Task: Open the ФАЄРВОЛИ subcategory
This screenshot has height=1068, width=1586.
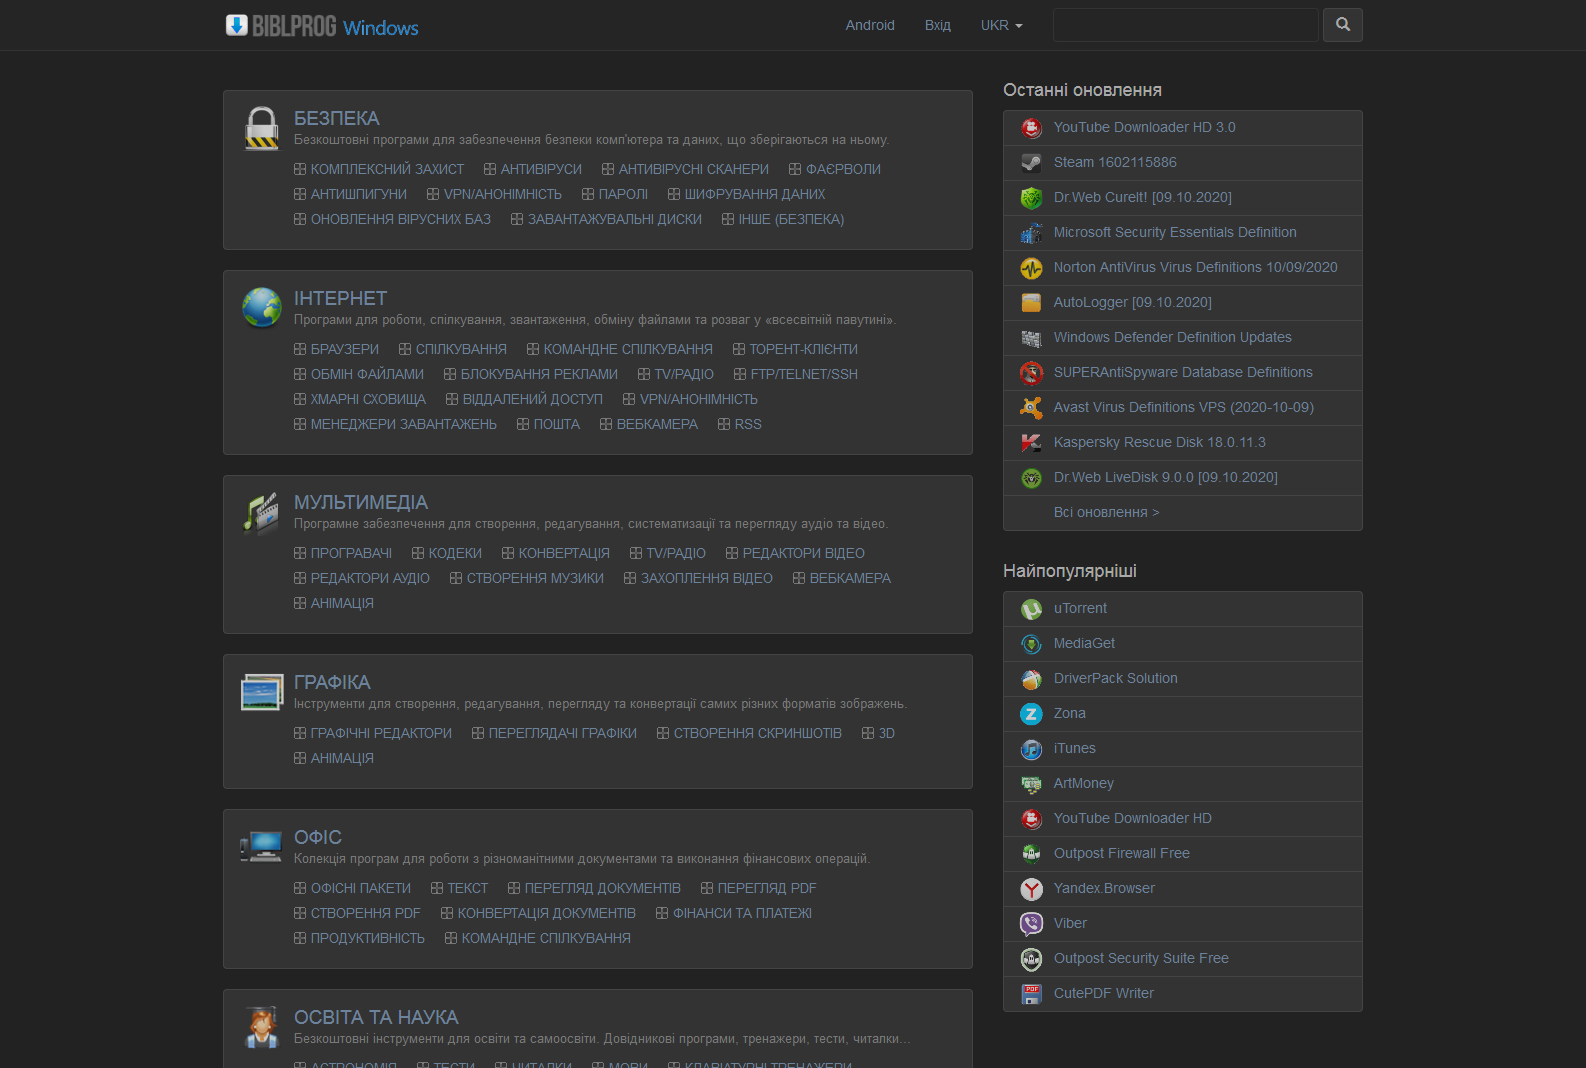Action: click(843, 169)
